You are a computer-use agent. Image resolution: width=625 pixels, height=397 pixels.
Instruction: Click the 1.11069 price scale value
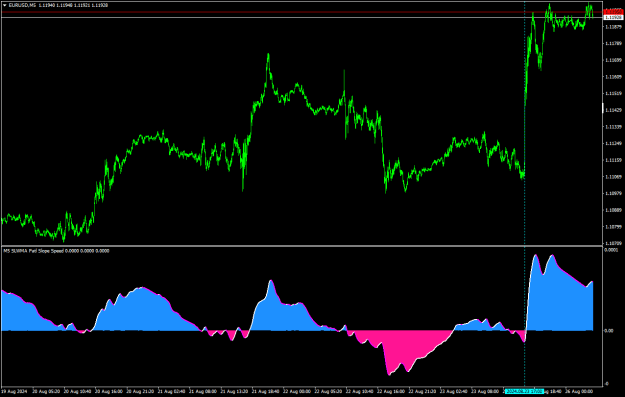click(613, 177)
